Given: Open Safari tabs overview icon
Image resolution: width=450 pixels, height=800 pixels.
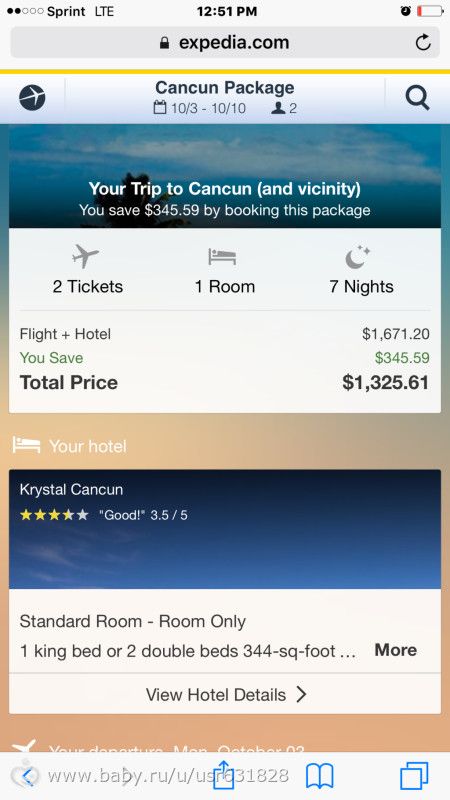Looking at the screenshot, I should tap(414, 776).
